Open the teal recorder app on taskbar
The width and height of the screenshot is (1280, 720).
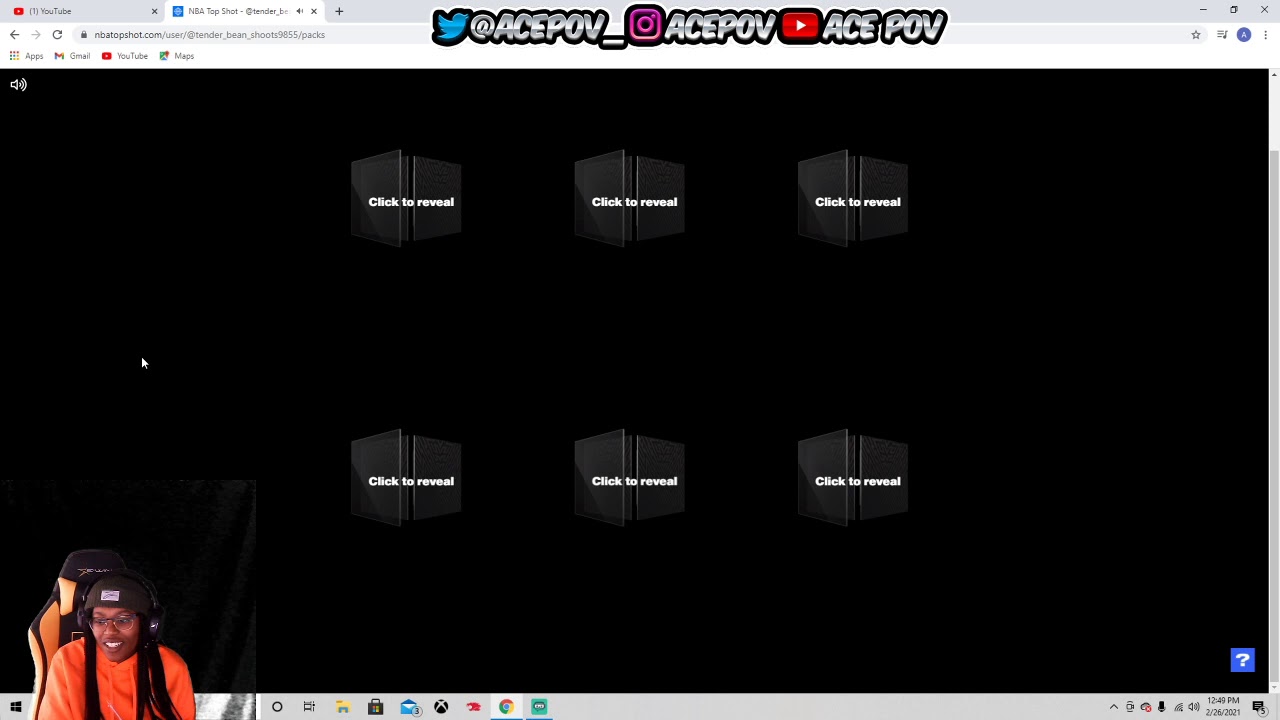[539, 707]
